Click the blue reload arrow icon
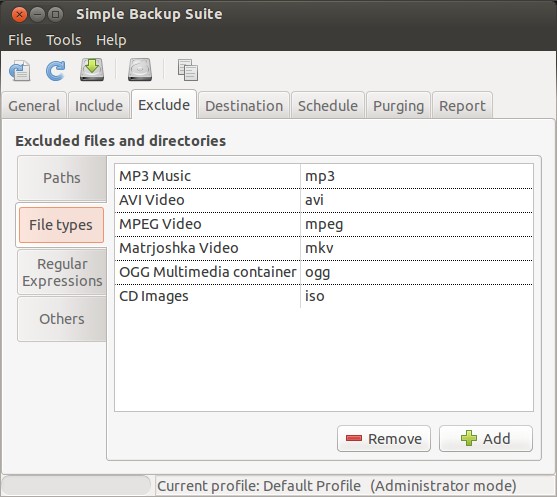Screen dimensions: 557x497 tap(56, 70)
